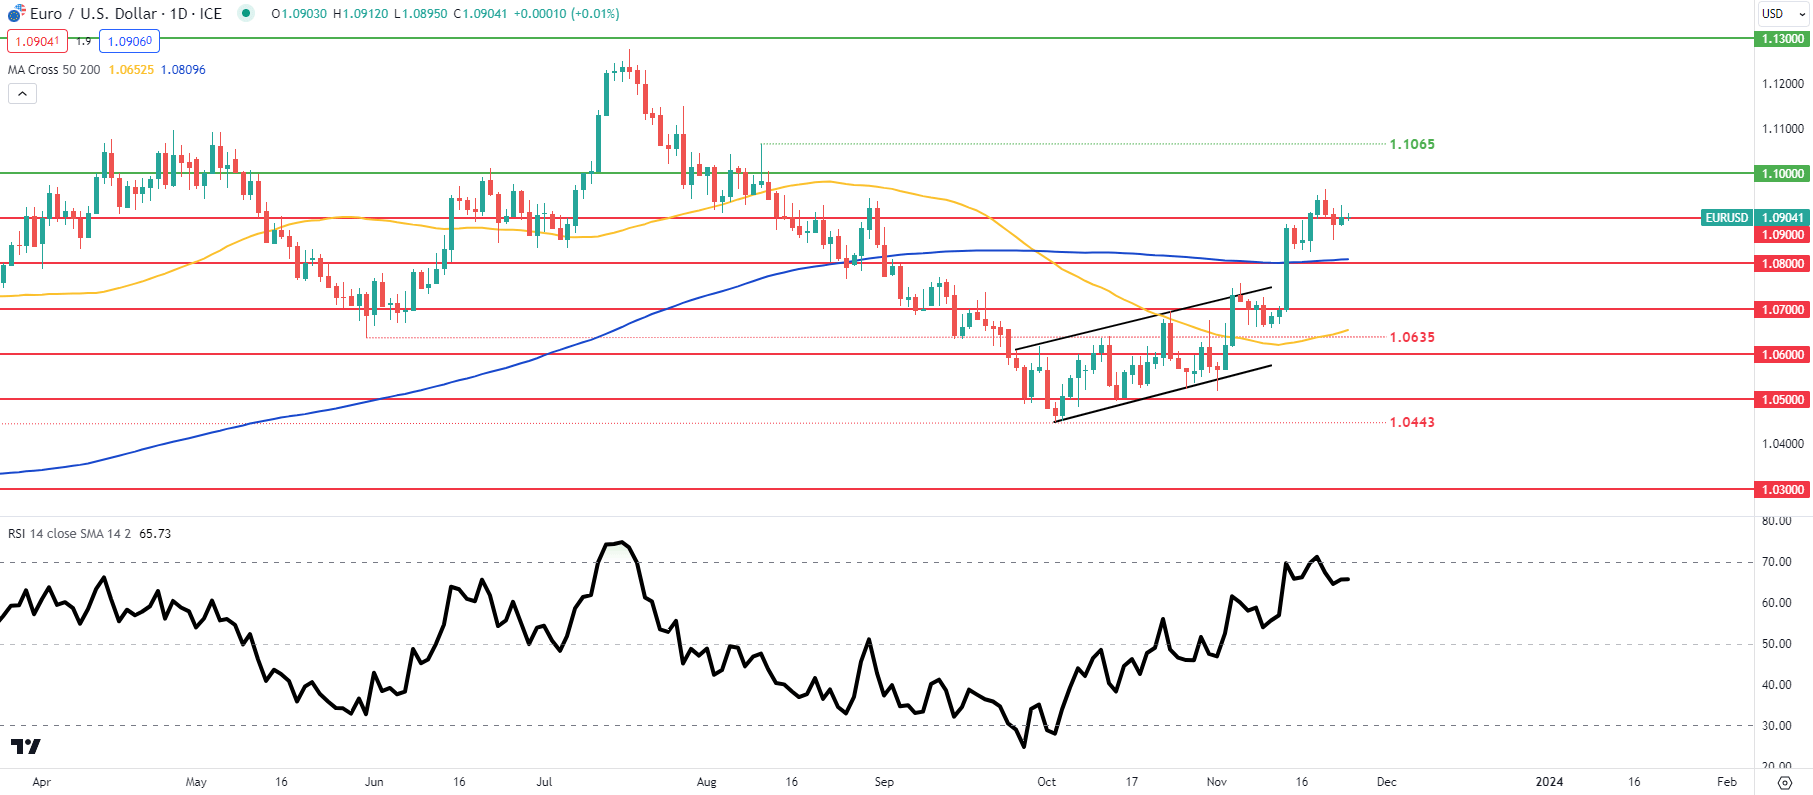Image resolution: width=1813 pixels, height=795 pixels.
Task: Click the Jul label on time axis
Action: point(544,782)
